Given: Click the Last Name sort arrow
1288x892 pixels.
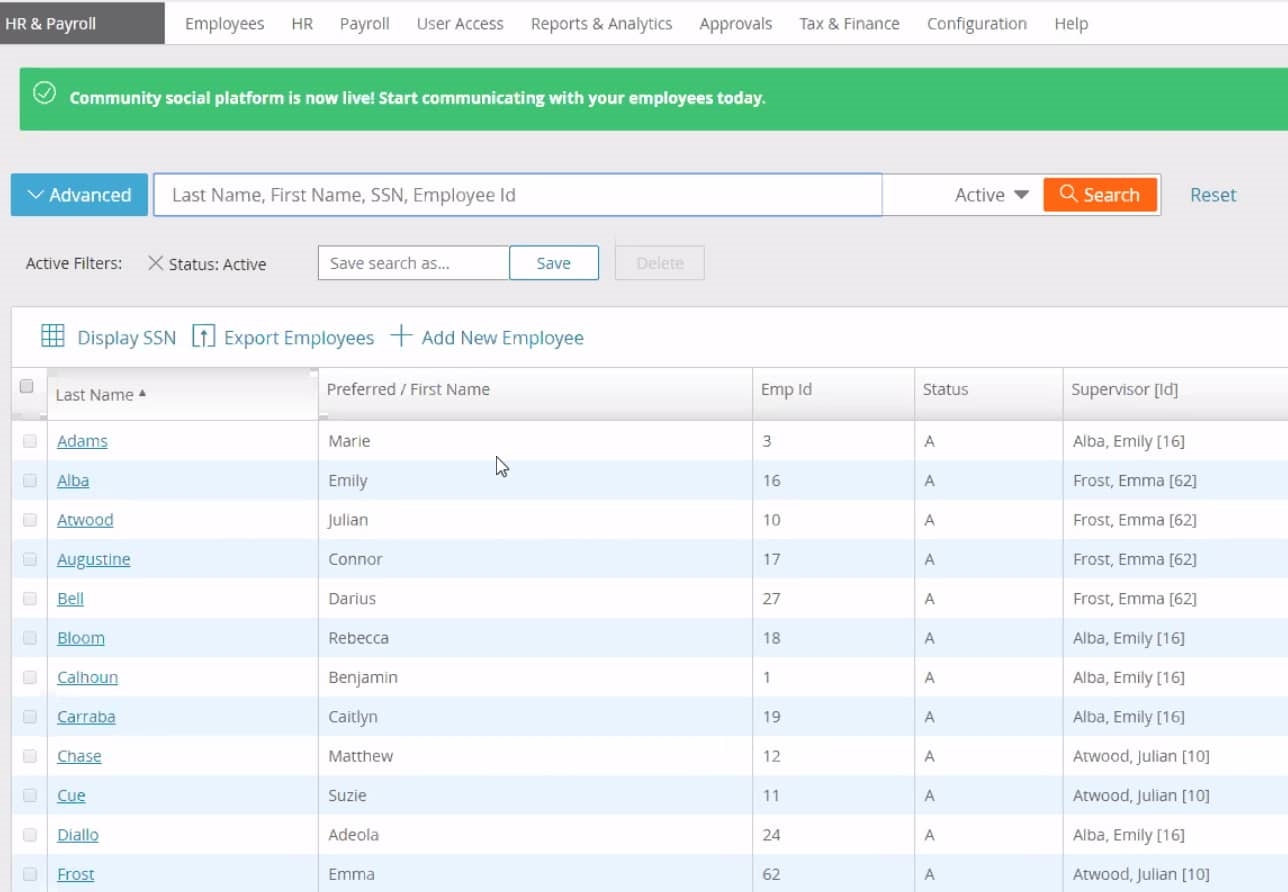Looking at the screenshot, I should (x=142, y=394).
